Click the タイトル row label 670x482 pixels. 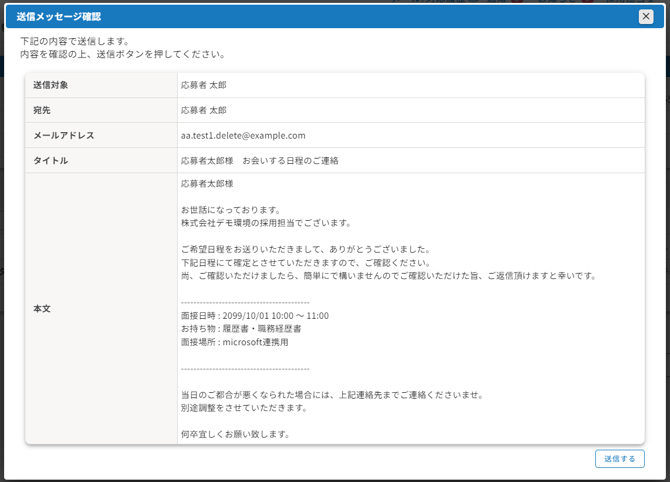pos(51,160)
